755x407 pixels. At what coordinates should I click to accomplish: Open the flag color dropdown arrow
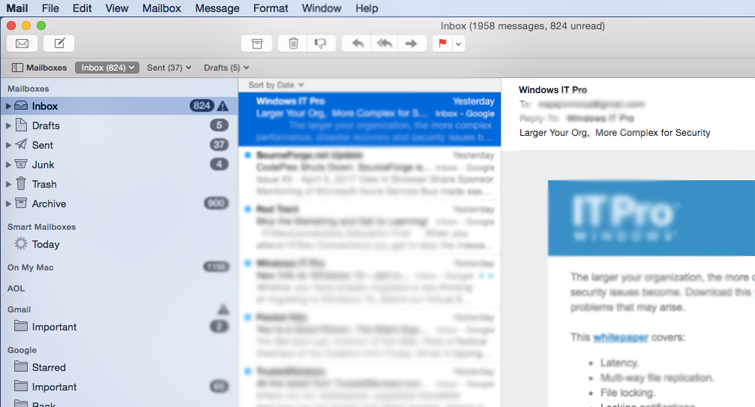(458, 44)
